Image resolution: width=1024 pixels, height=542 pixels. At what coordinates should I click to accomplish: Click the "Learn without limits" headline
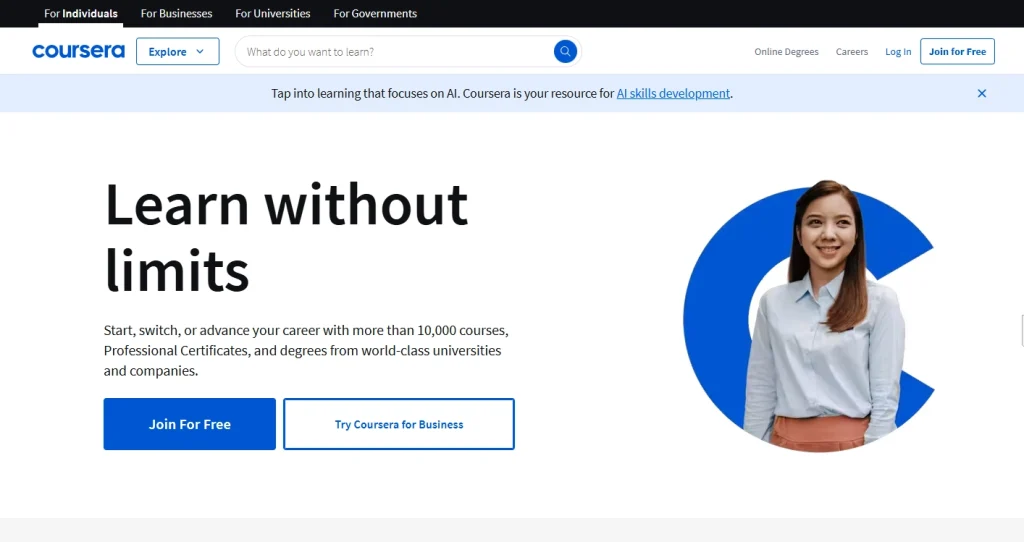[x=286, y=237]
